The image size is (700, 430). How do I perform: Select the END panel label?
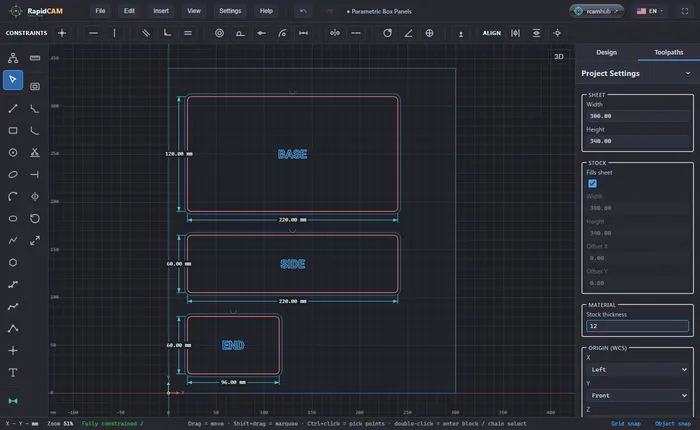pyautogui.click(x=233, y=346)
